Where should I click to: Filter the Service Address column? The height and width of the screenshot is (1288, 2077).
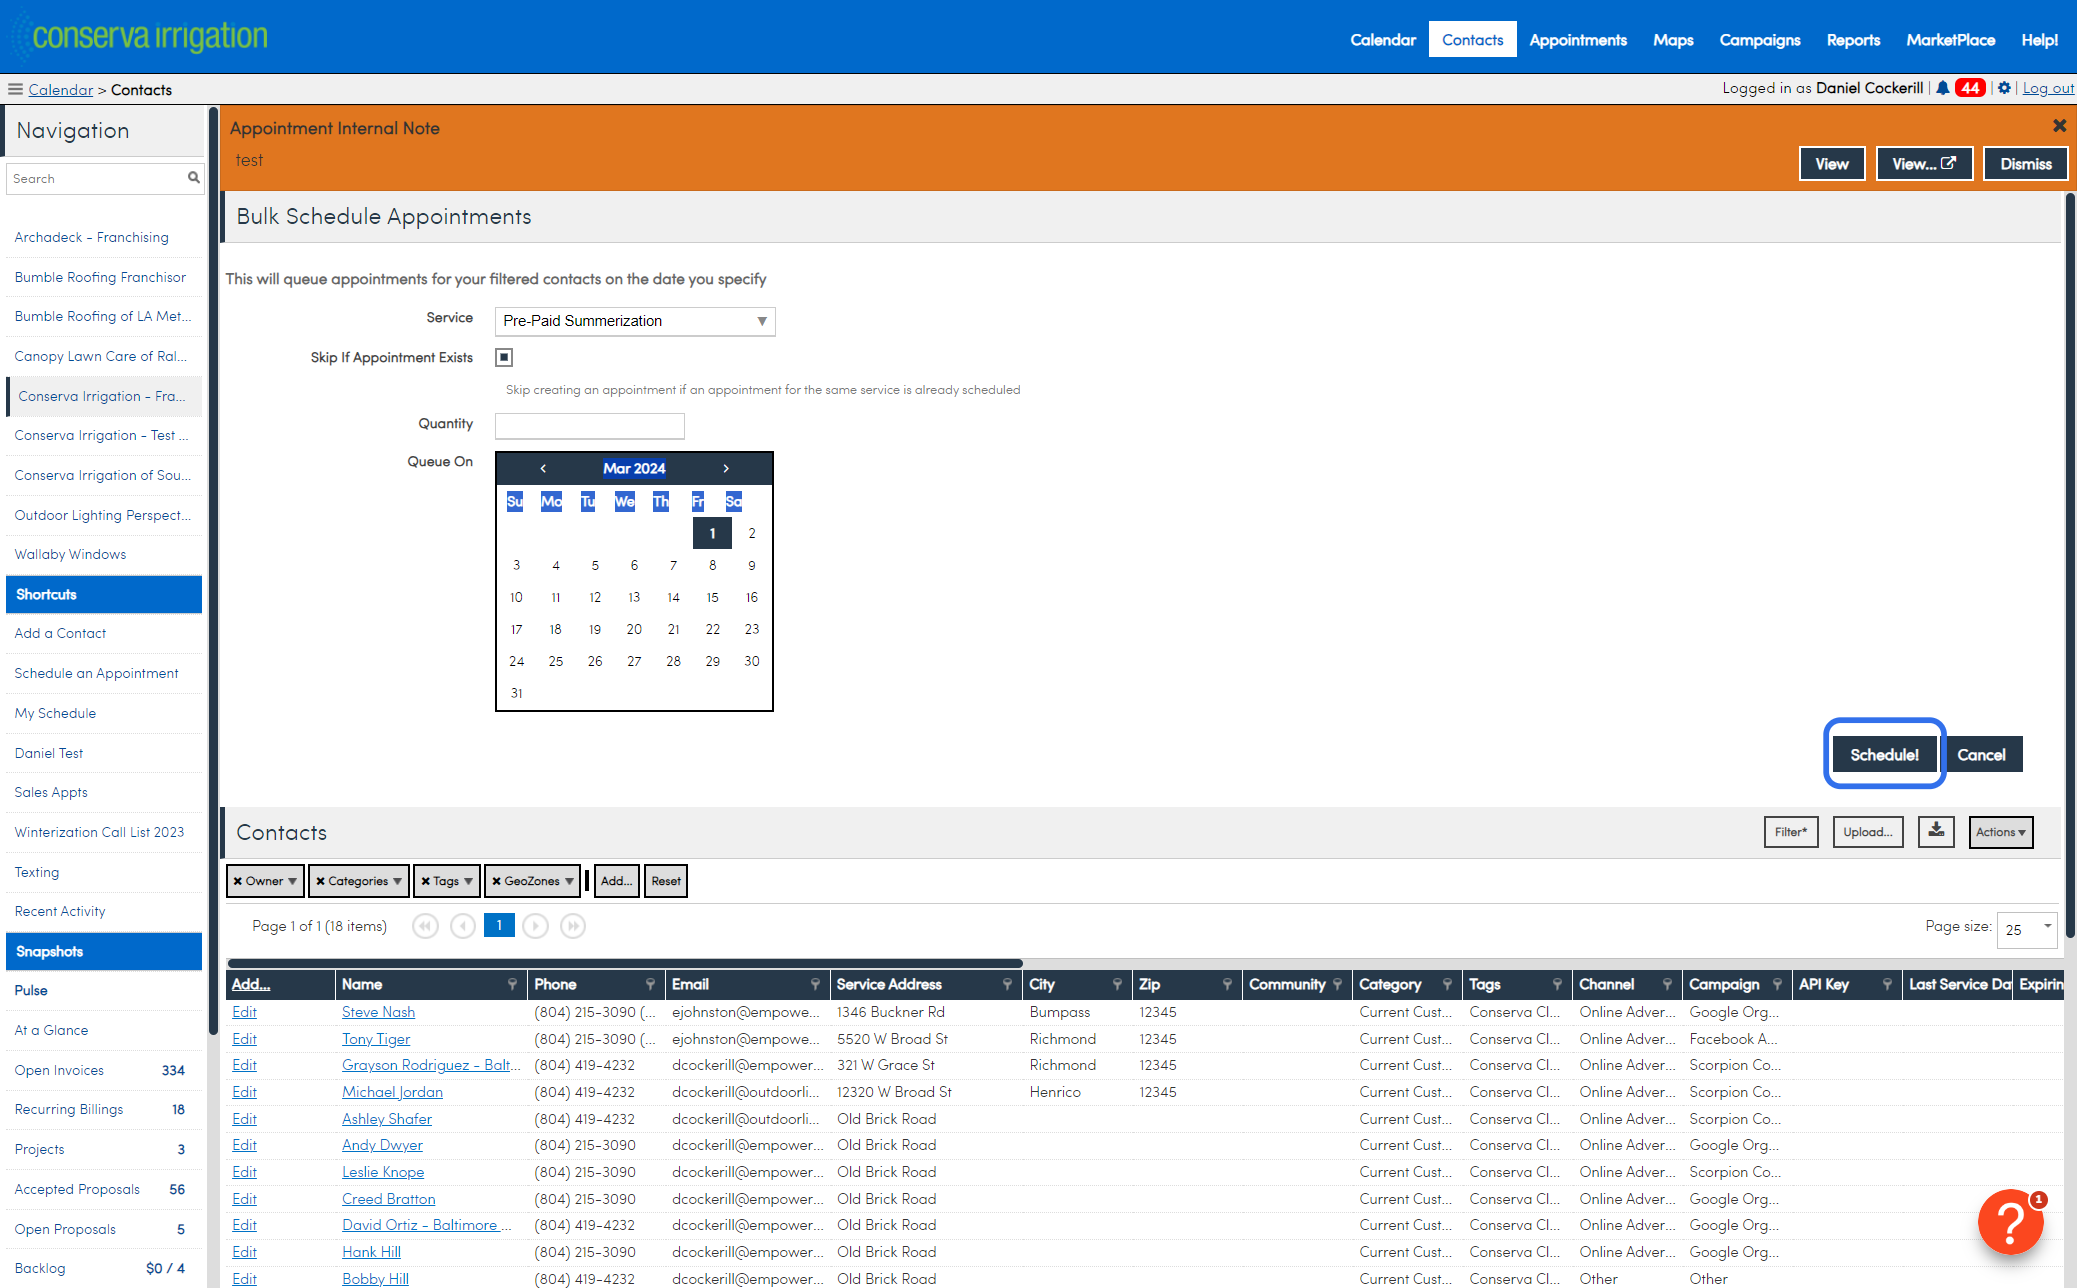(1007, 984)
